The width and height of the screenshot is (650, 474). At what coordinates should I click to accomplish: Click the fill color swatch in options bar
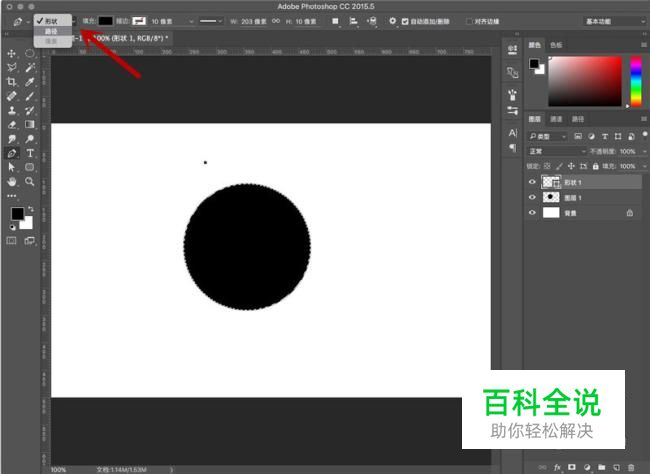105,20
